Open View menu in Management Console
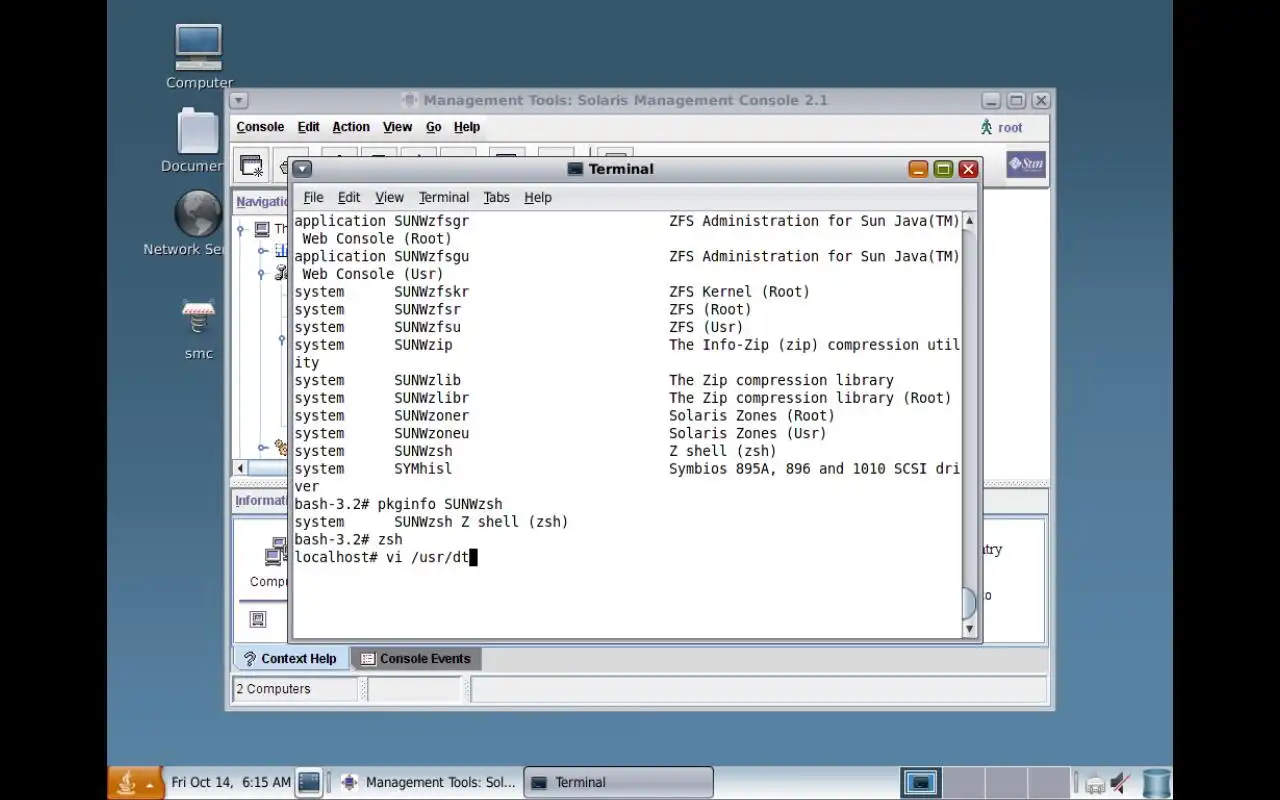The width and height of the screenshot is (1280, 800). pos(397,127)
